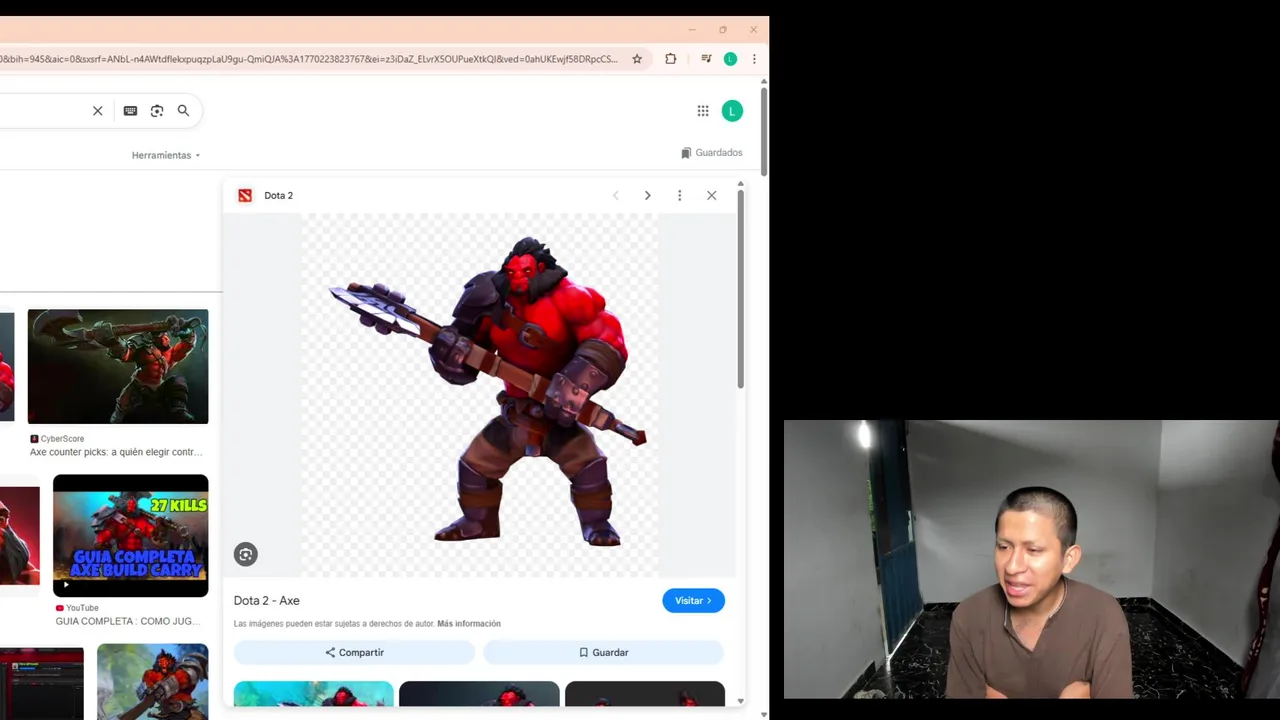The height and width of the screenshot is (720, 1280).
Task: Open the Google apps grid
Action: (703, 111)
